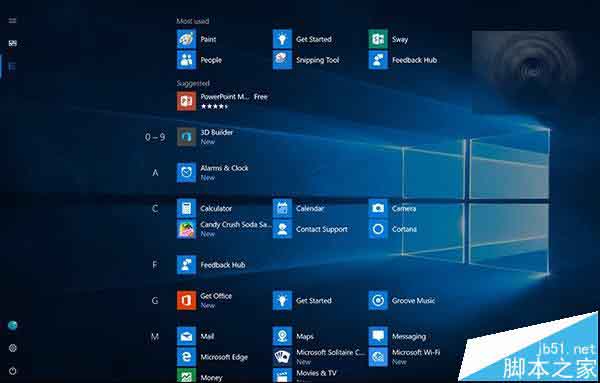Click the 'Free' label on PowerPoint suggestion
The height and width of the screenshot is (383, 600).
tap(261, 97)
